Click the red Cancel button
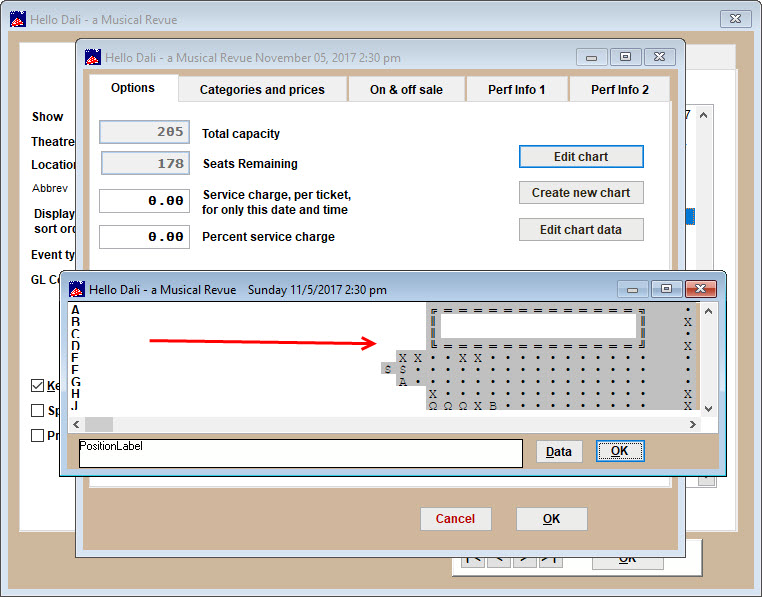The height and width of the screenshot is (597, 762). click(455, 519)
